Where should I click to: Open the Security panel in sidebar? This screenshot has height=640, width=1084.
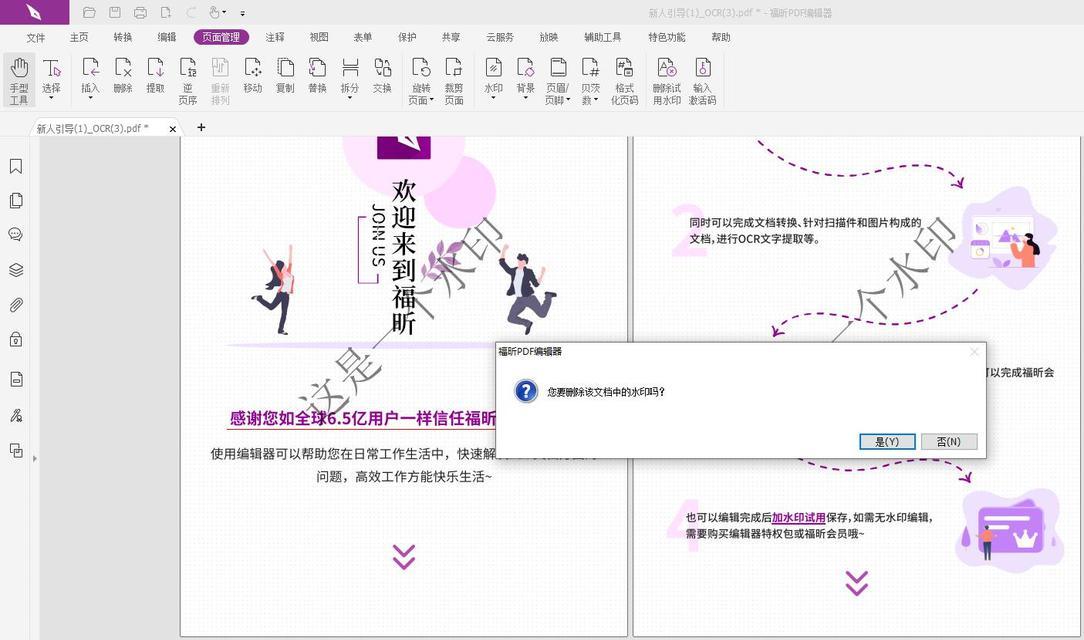pos(16,339)
